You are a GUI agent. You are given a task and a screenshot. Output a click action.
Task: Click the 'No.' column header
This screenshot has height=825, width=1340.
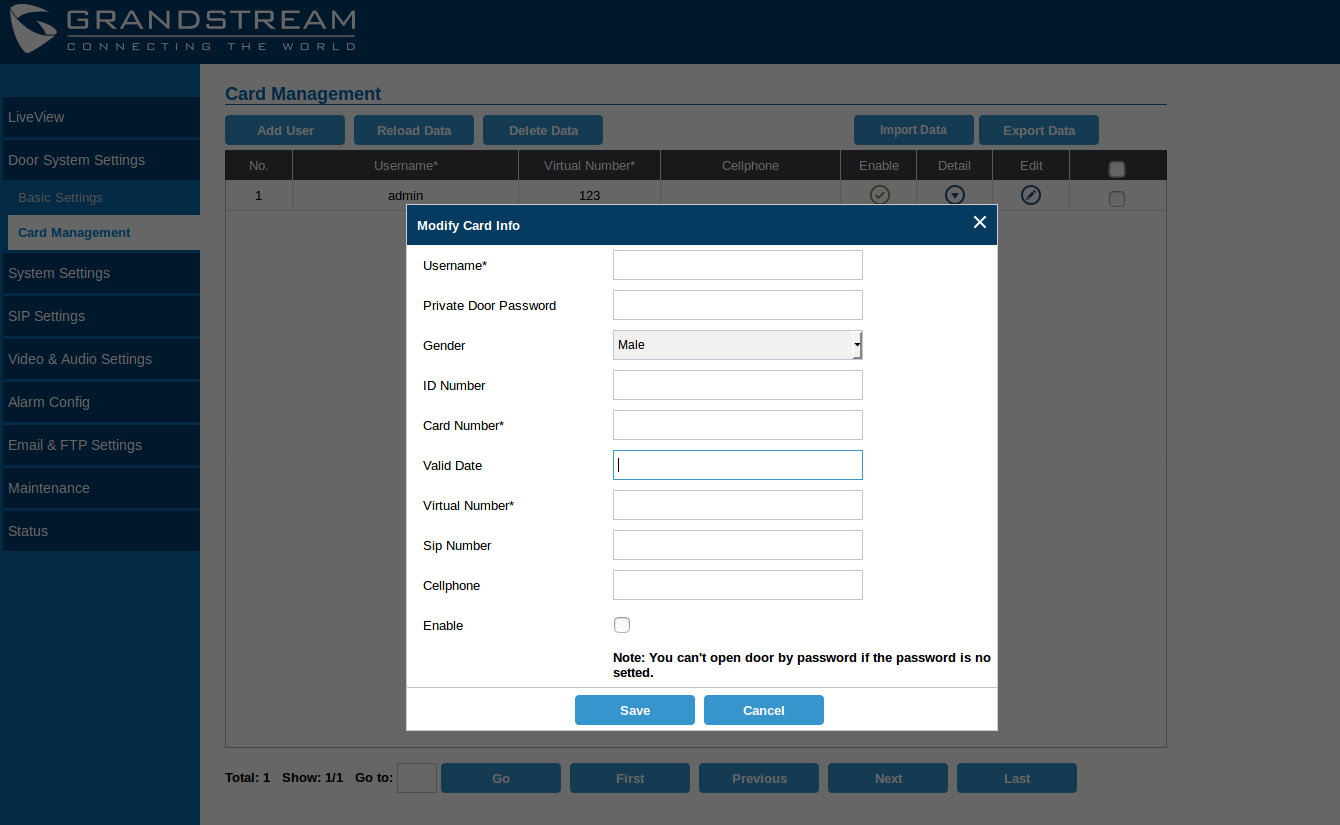pos(259,166)
